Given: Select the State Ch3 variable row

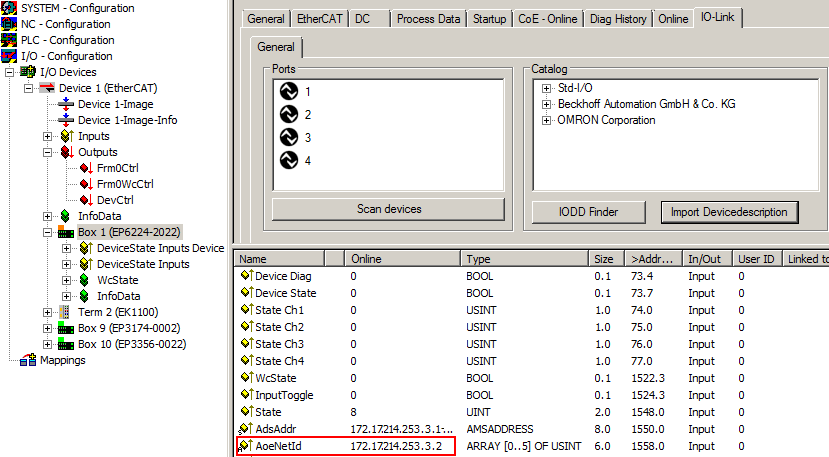Looking at the screenshot, I should click(x=532, y=344).
